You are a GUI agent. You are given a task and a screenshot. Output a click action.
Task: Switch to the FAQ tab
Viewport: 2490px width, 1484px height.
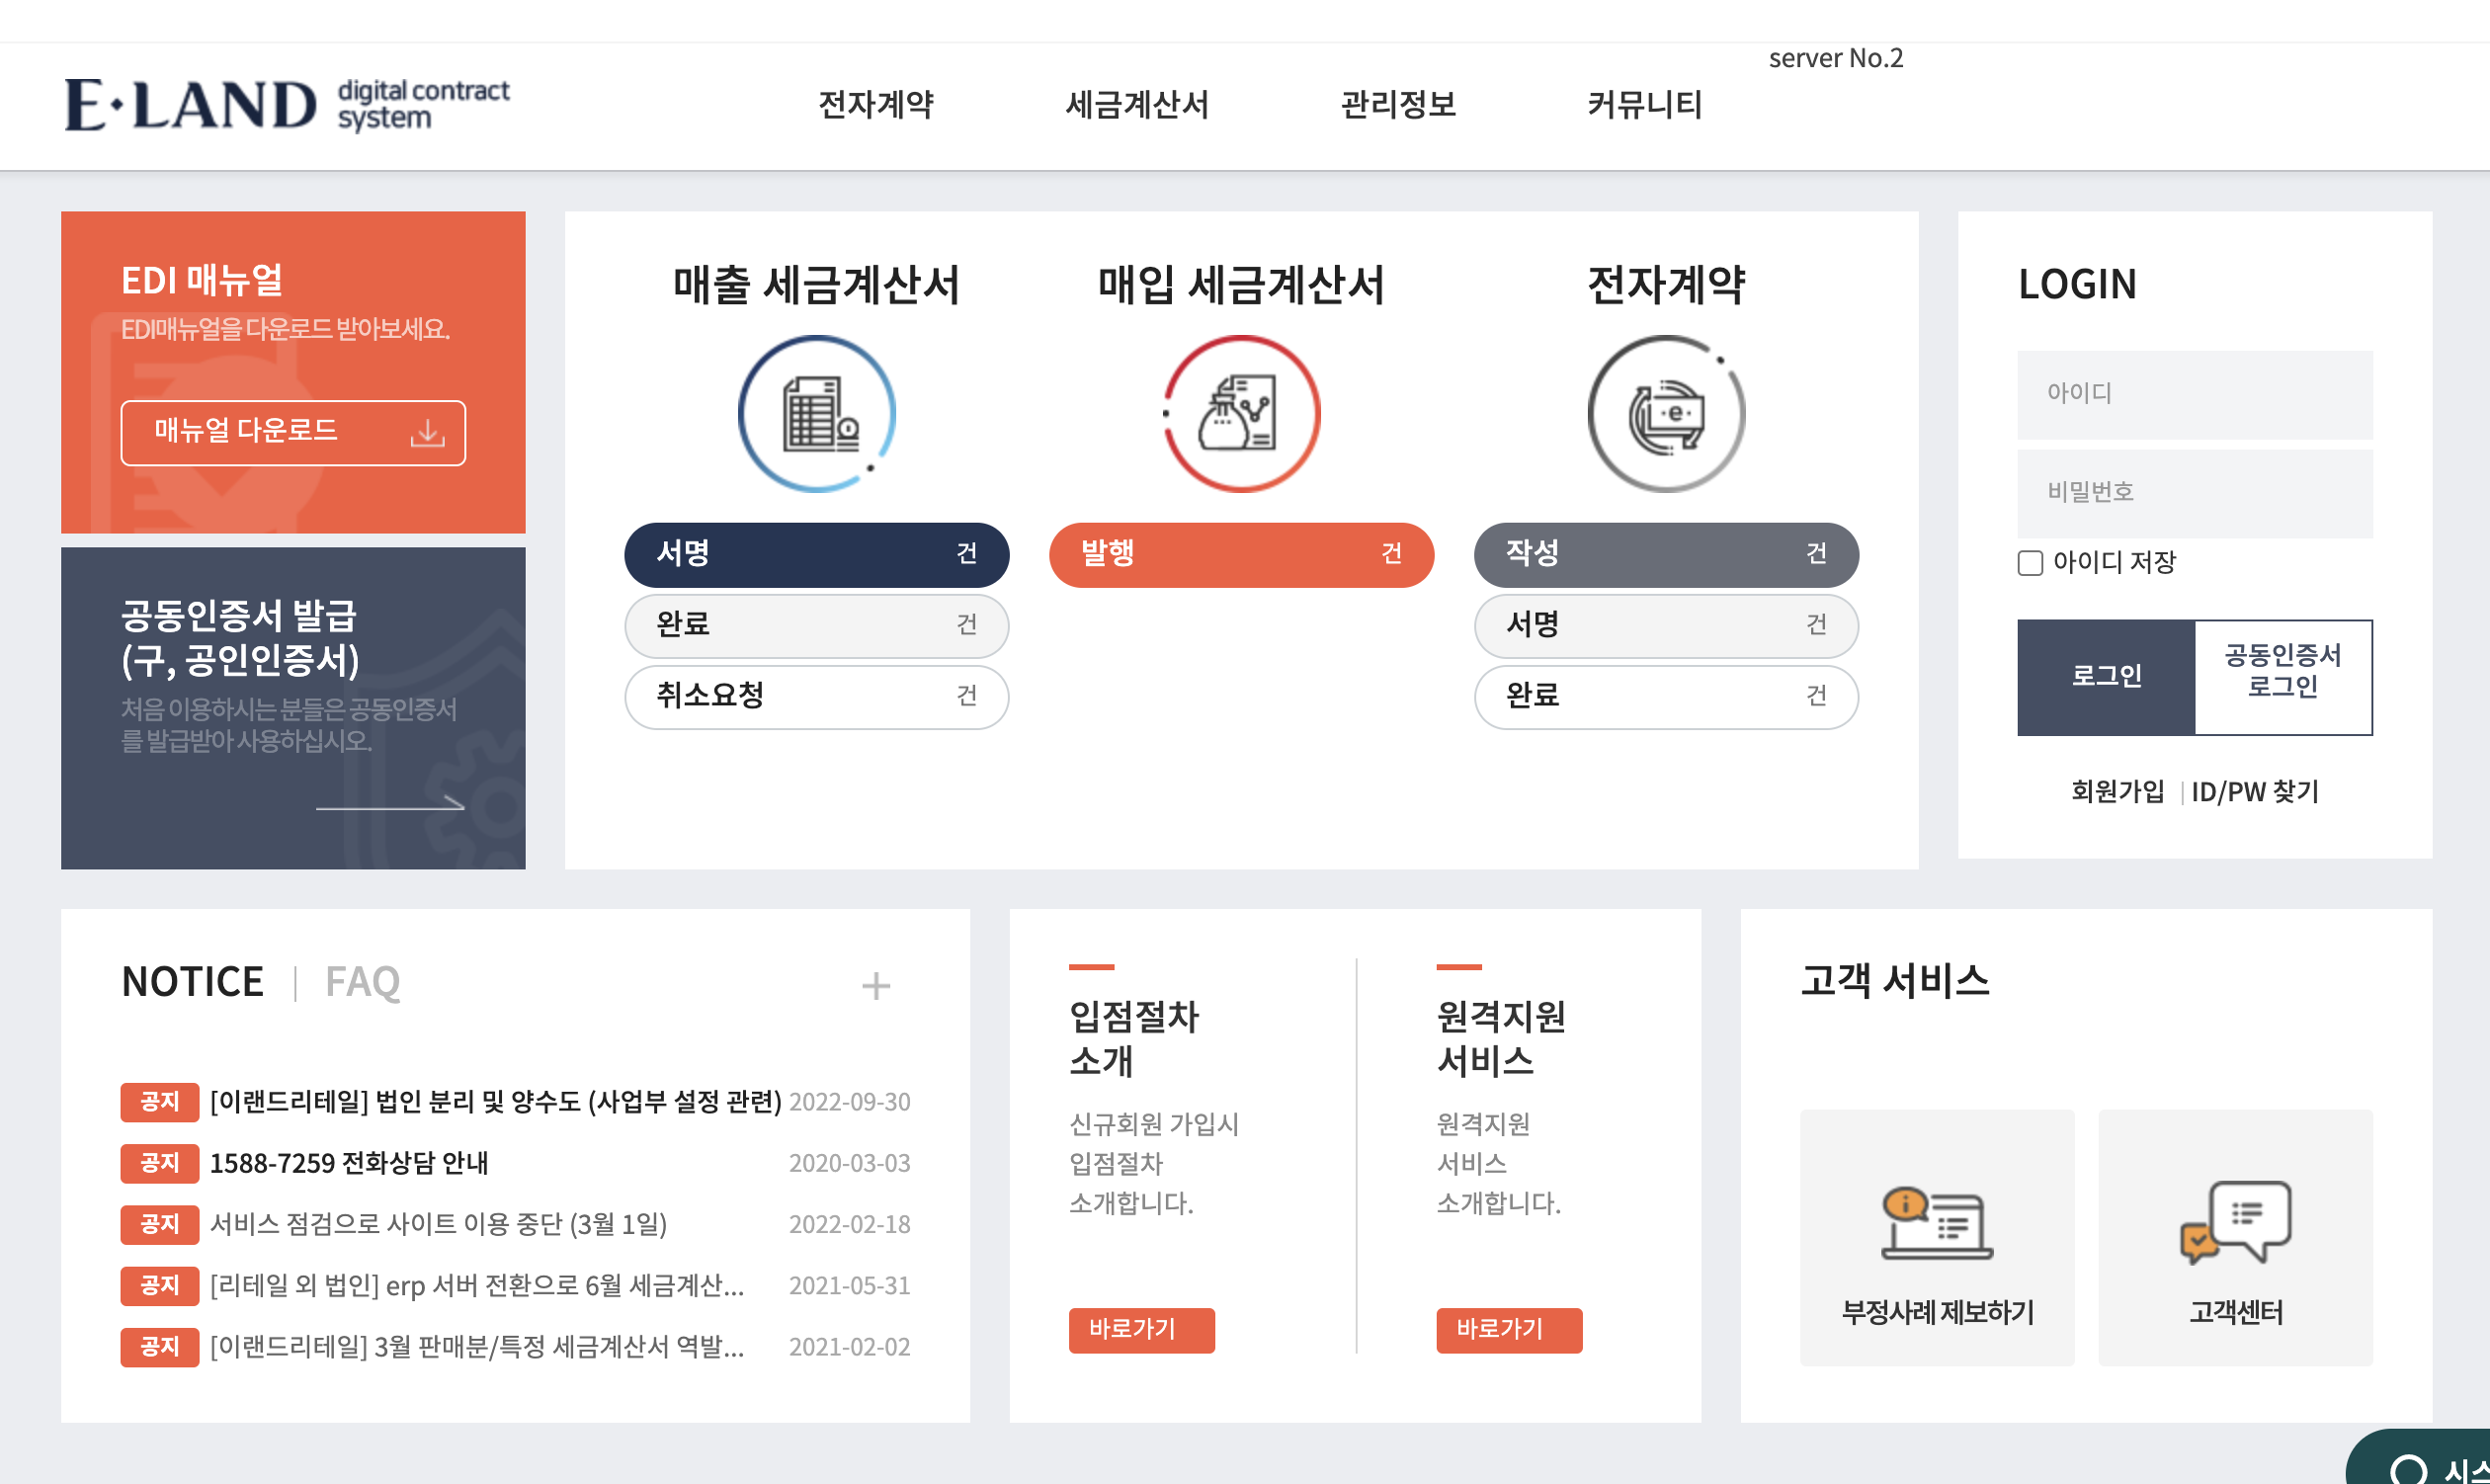pos(362,982)
